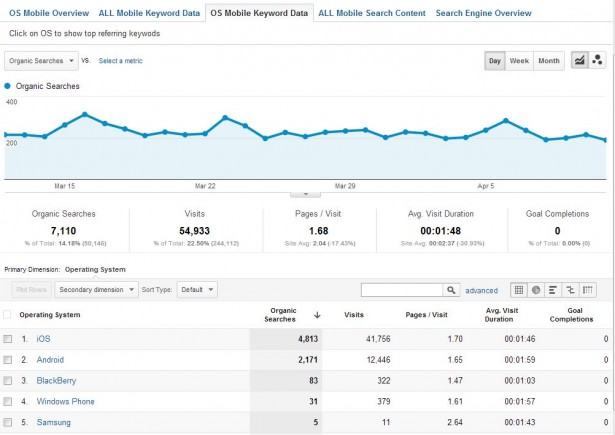Select the pie chart percentage view
Viewport: 615px width, 435px height.
[x=536, y=290]
